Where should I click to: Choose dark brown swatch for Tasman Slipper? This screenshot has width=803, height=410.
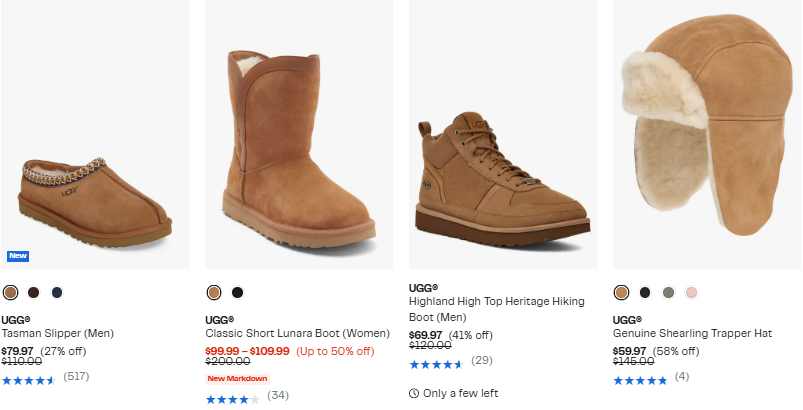(x=33, y=292)
